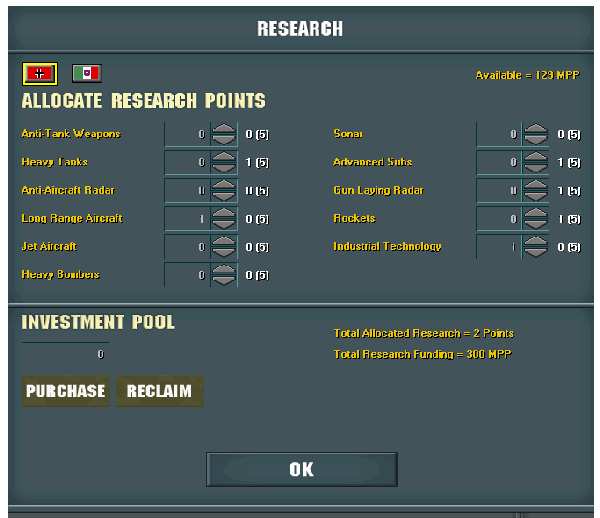Increase Heavy Tanks research points
600x518 pixels.
pos(224,157)
